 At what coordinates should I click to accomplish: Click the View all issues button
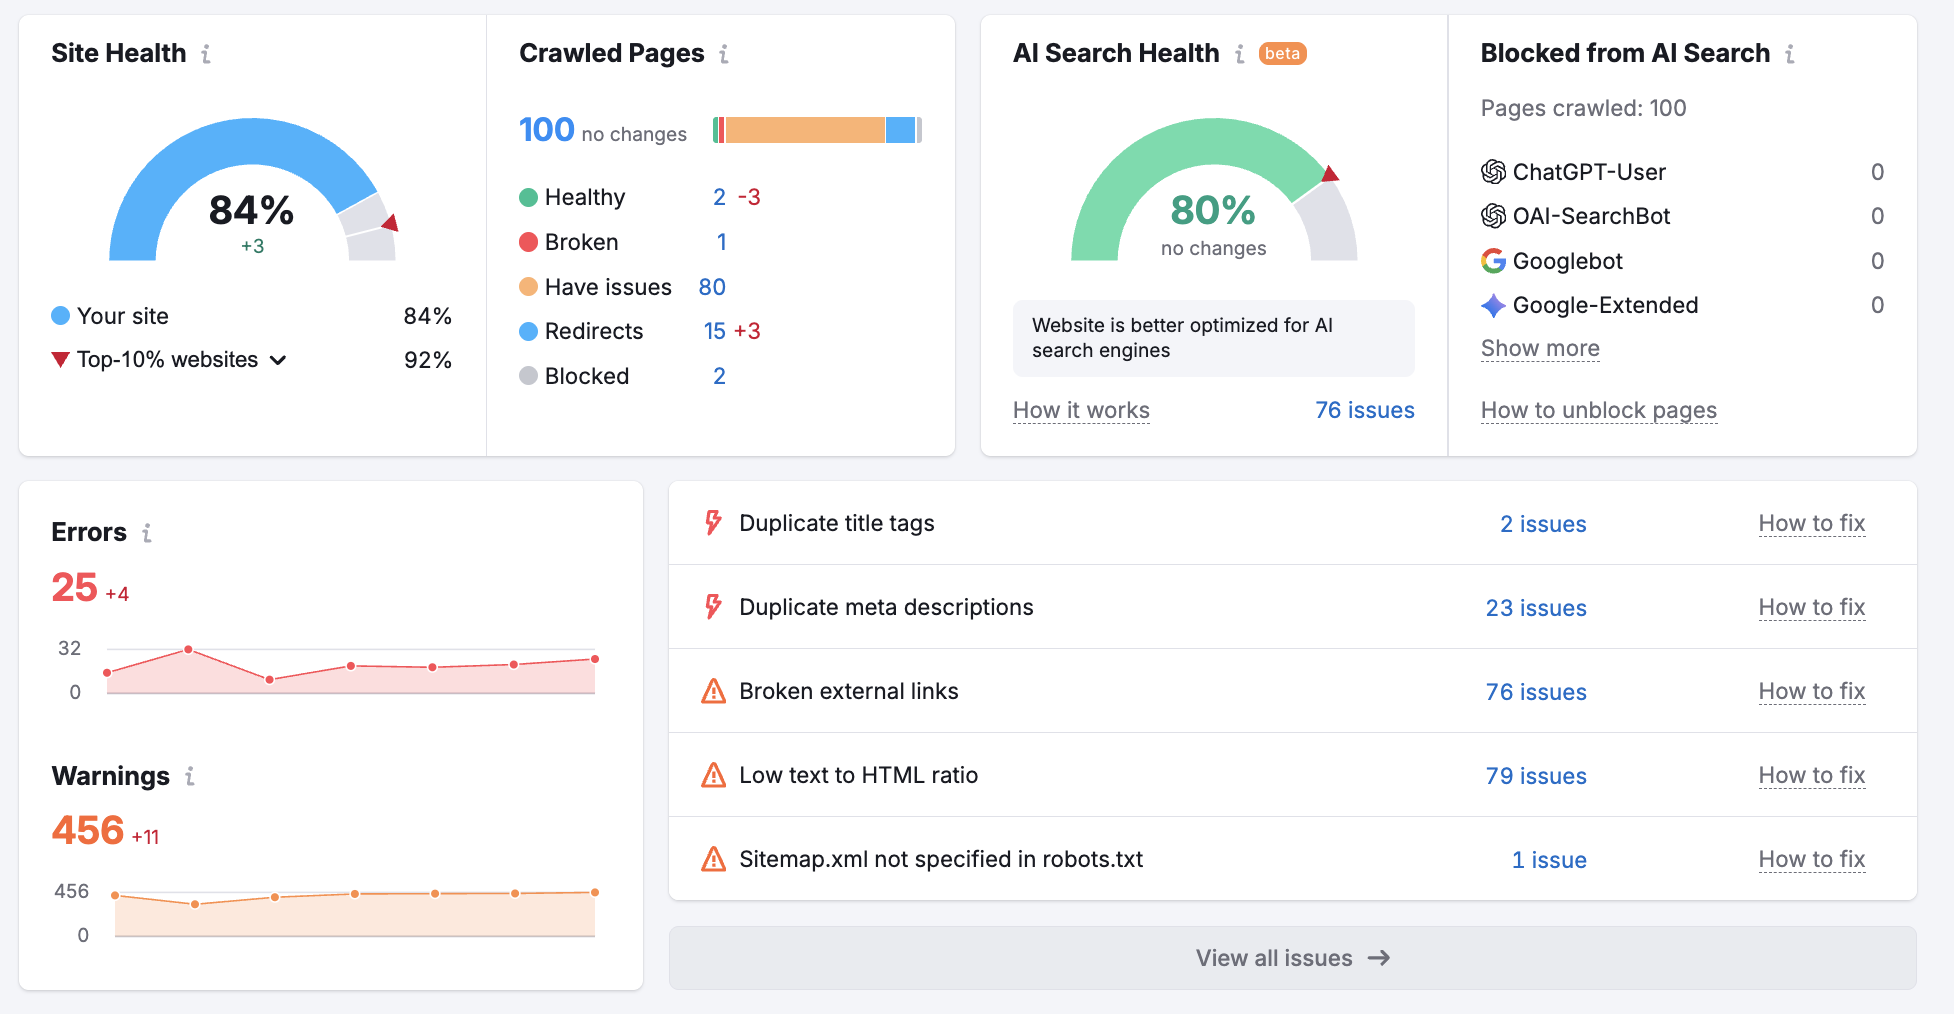(x=1292, y=958)
